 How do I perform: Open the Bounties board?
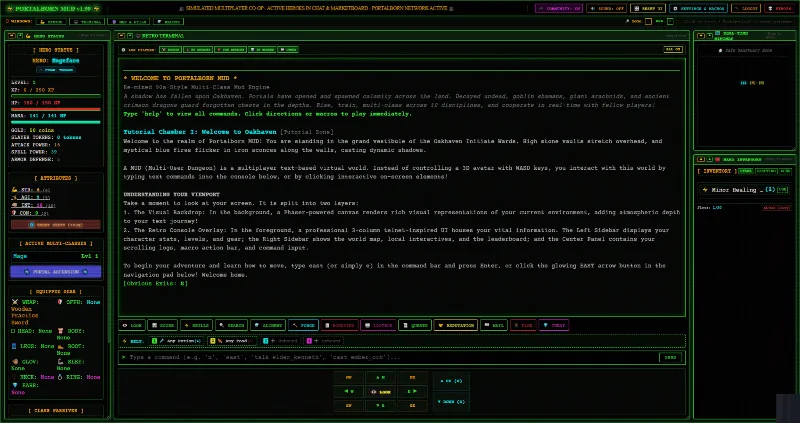339,325
